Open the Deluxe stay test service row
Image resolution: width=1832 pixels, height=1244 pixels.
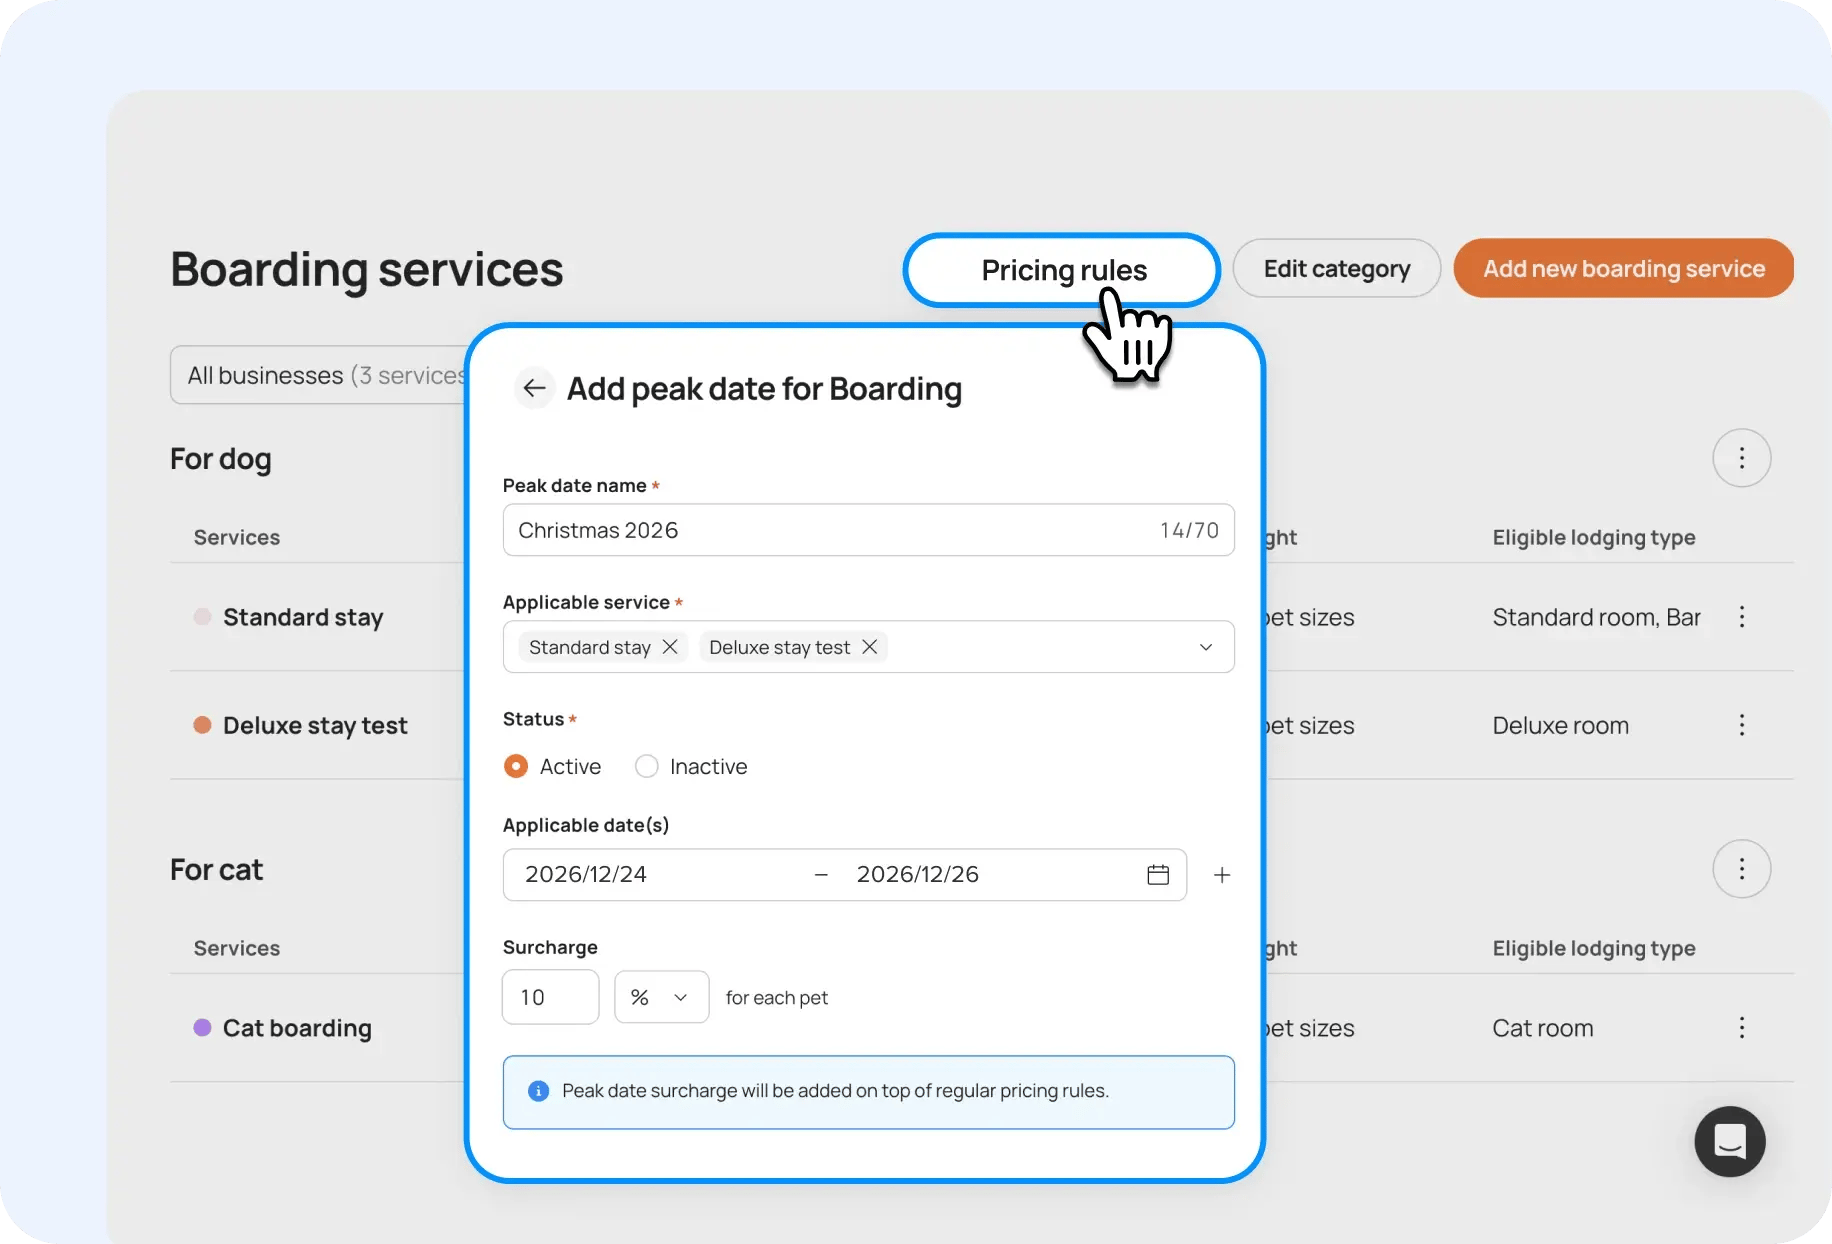[x=315, y=725]
